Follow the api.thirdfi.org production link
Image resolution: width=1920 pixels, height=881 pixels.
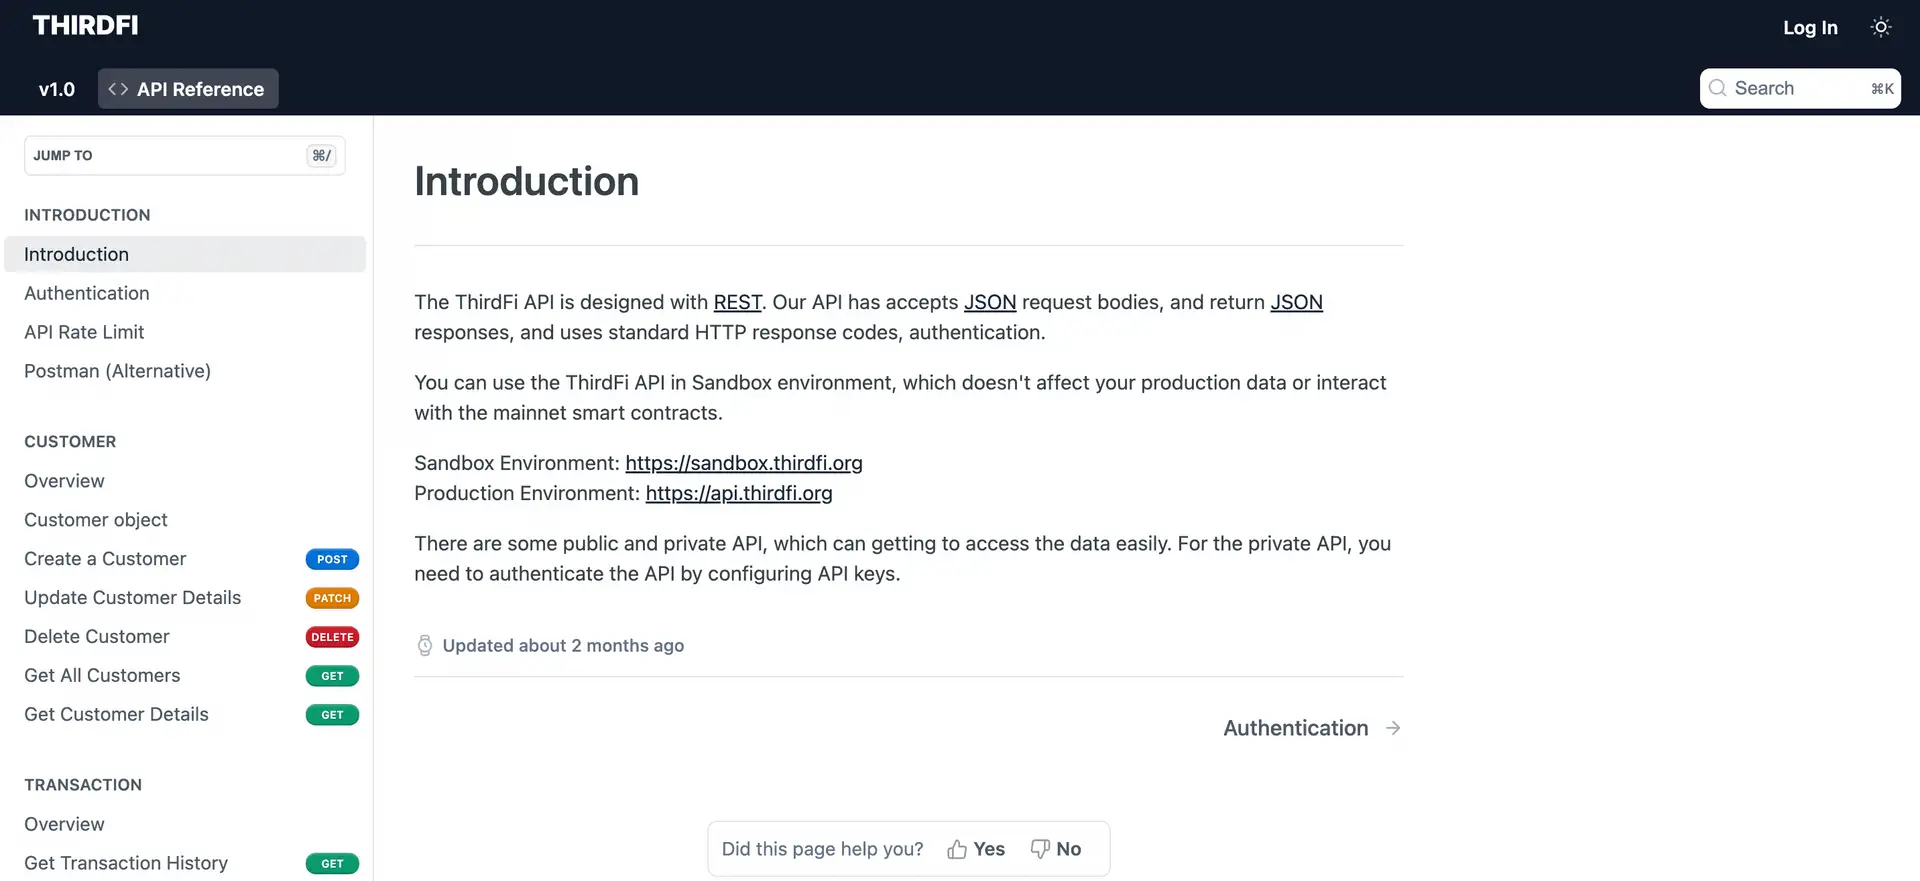pyautogui.click(x=739, y=493)
